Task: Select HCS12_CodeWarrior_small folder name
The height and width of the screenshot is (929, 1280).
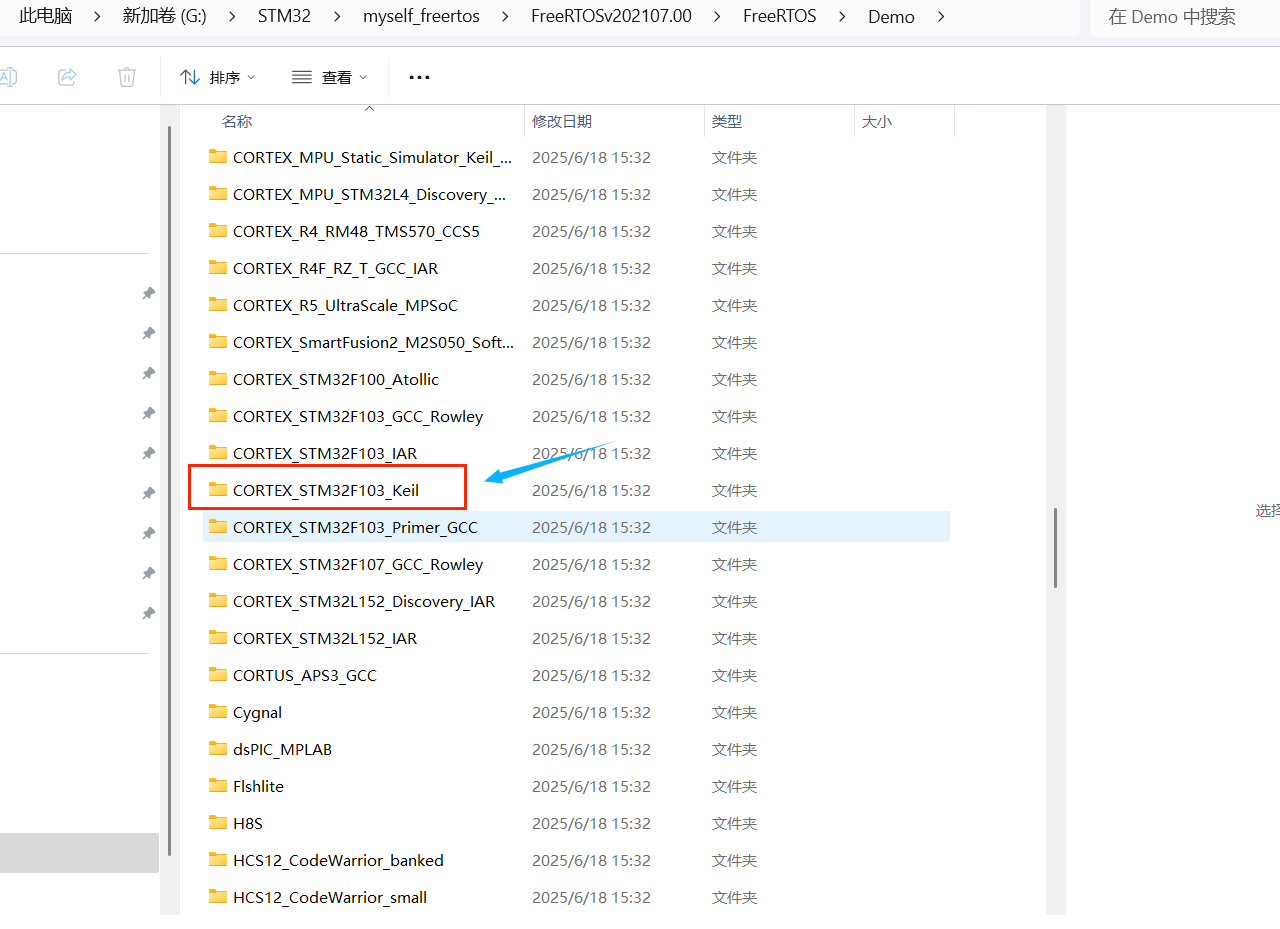Action: [x=330, y=897]
